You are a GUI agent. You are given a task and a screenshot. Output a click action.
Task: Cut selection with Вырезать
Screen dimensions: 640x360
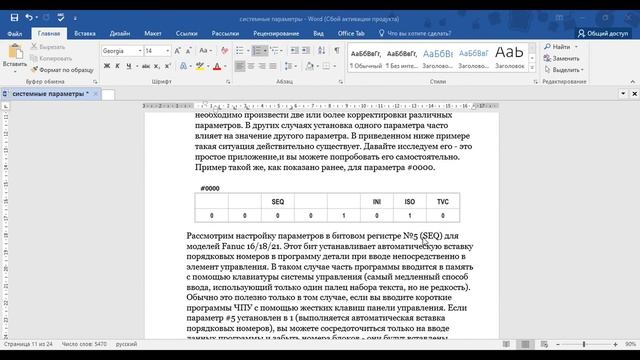pos(48,47)
